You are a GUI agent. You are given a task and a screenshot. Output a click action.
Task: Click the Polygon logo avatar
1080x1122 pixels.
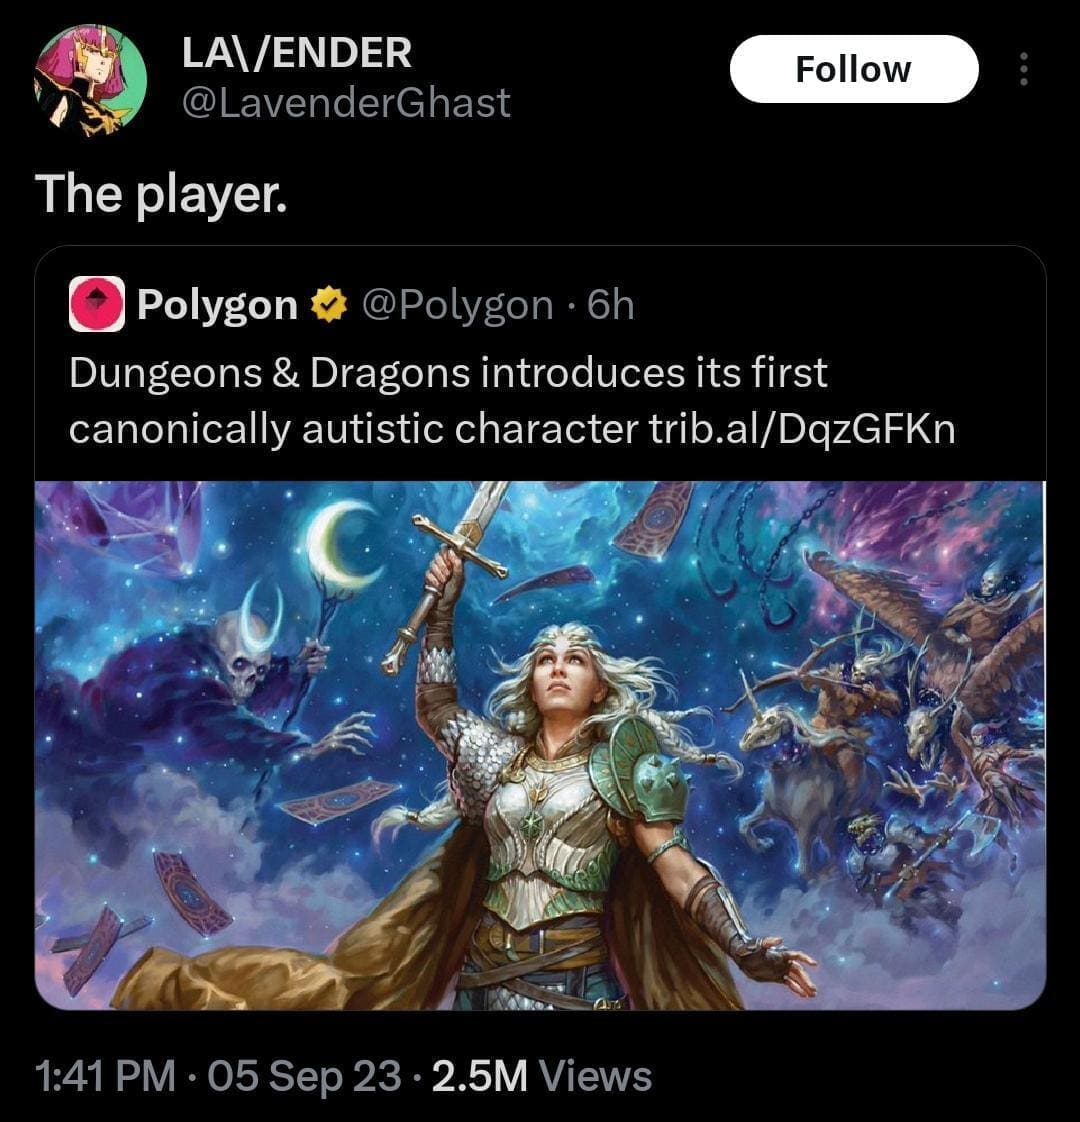pyautogui.click(x=97, y=304)
